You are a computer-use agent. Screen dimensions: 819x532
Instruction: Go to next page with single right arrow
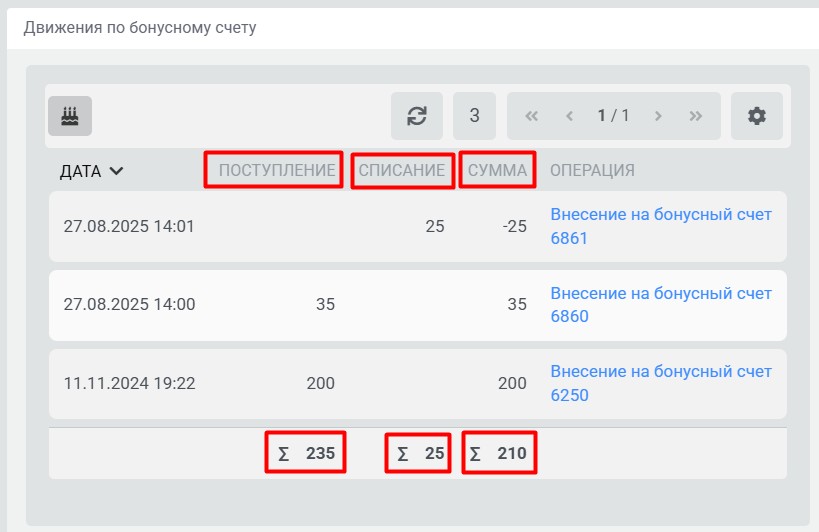(x=658, y=116)
